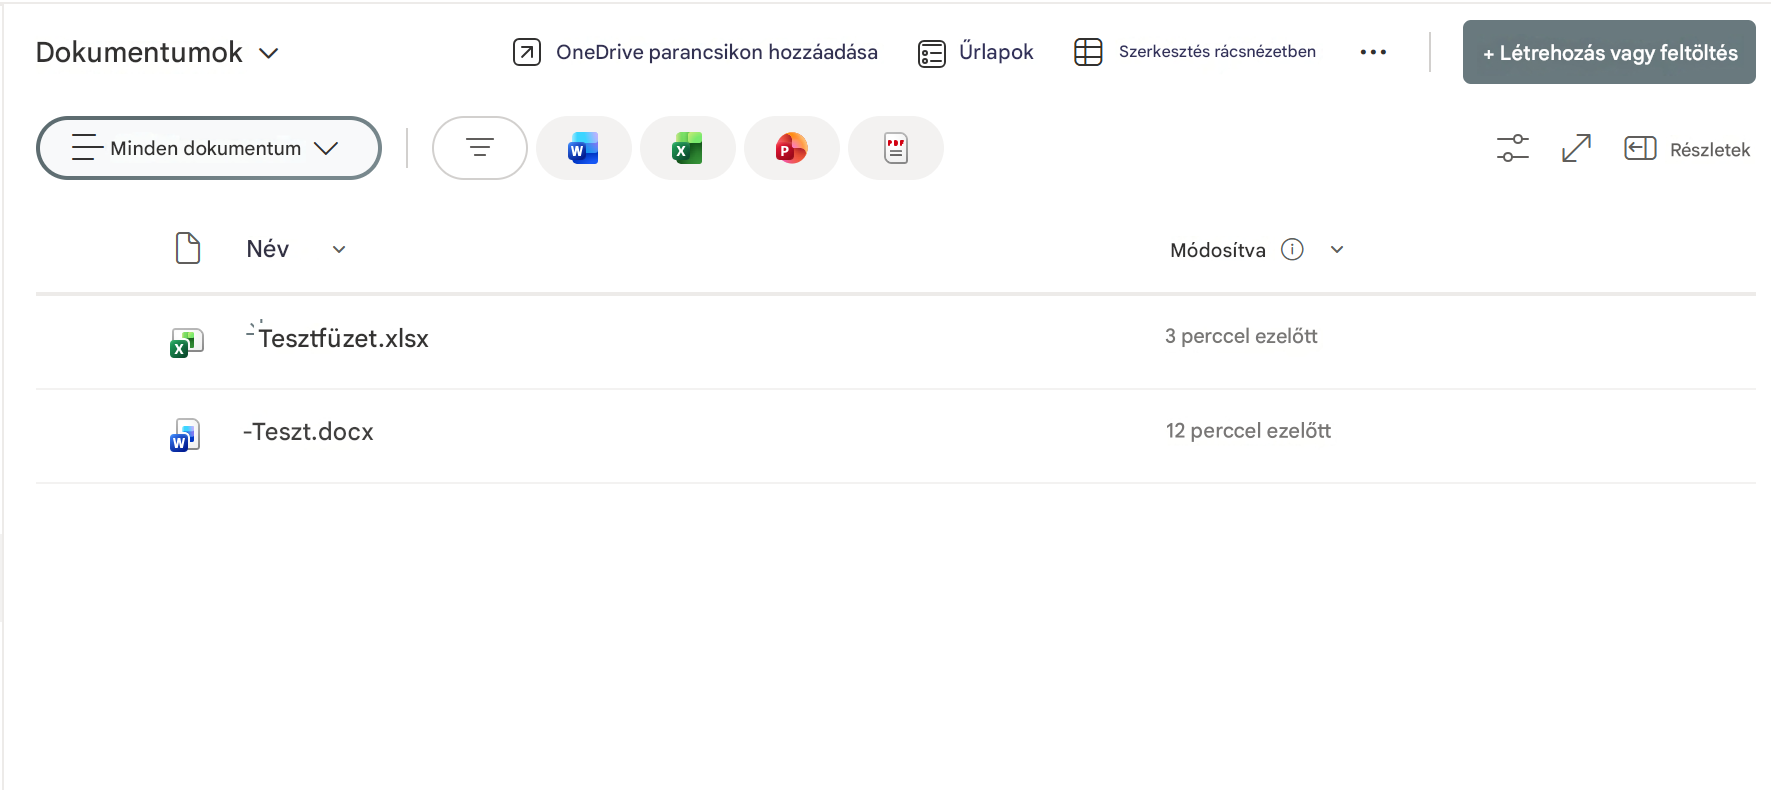The height and width of the screenshot is (790, 1771).
Task: Click the OneDrive shortcut arrow icon
Action: (x=527, y=52)
